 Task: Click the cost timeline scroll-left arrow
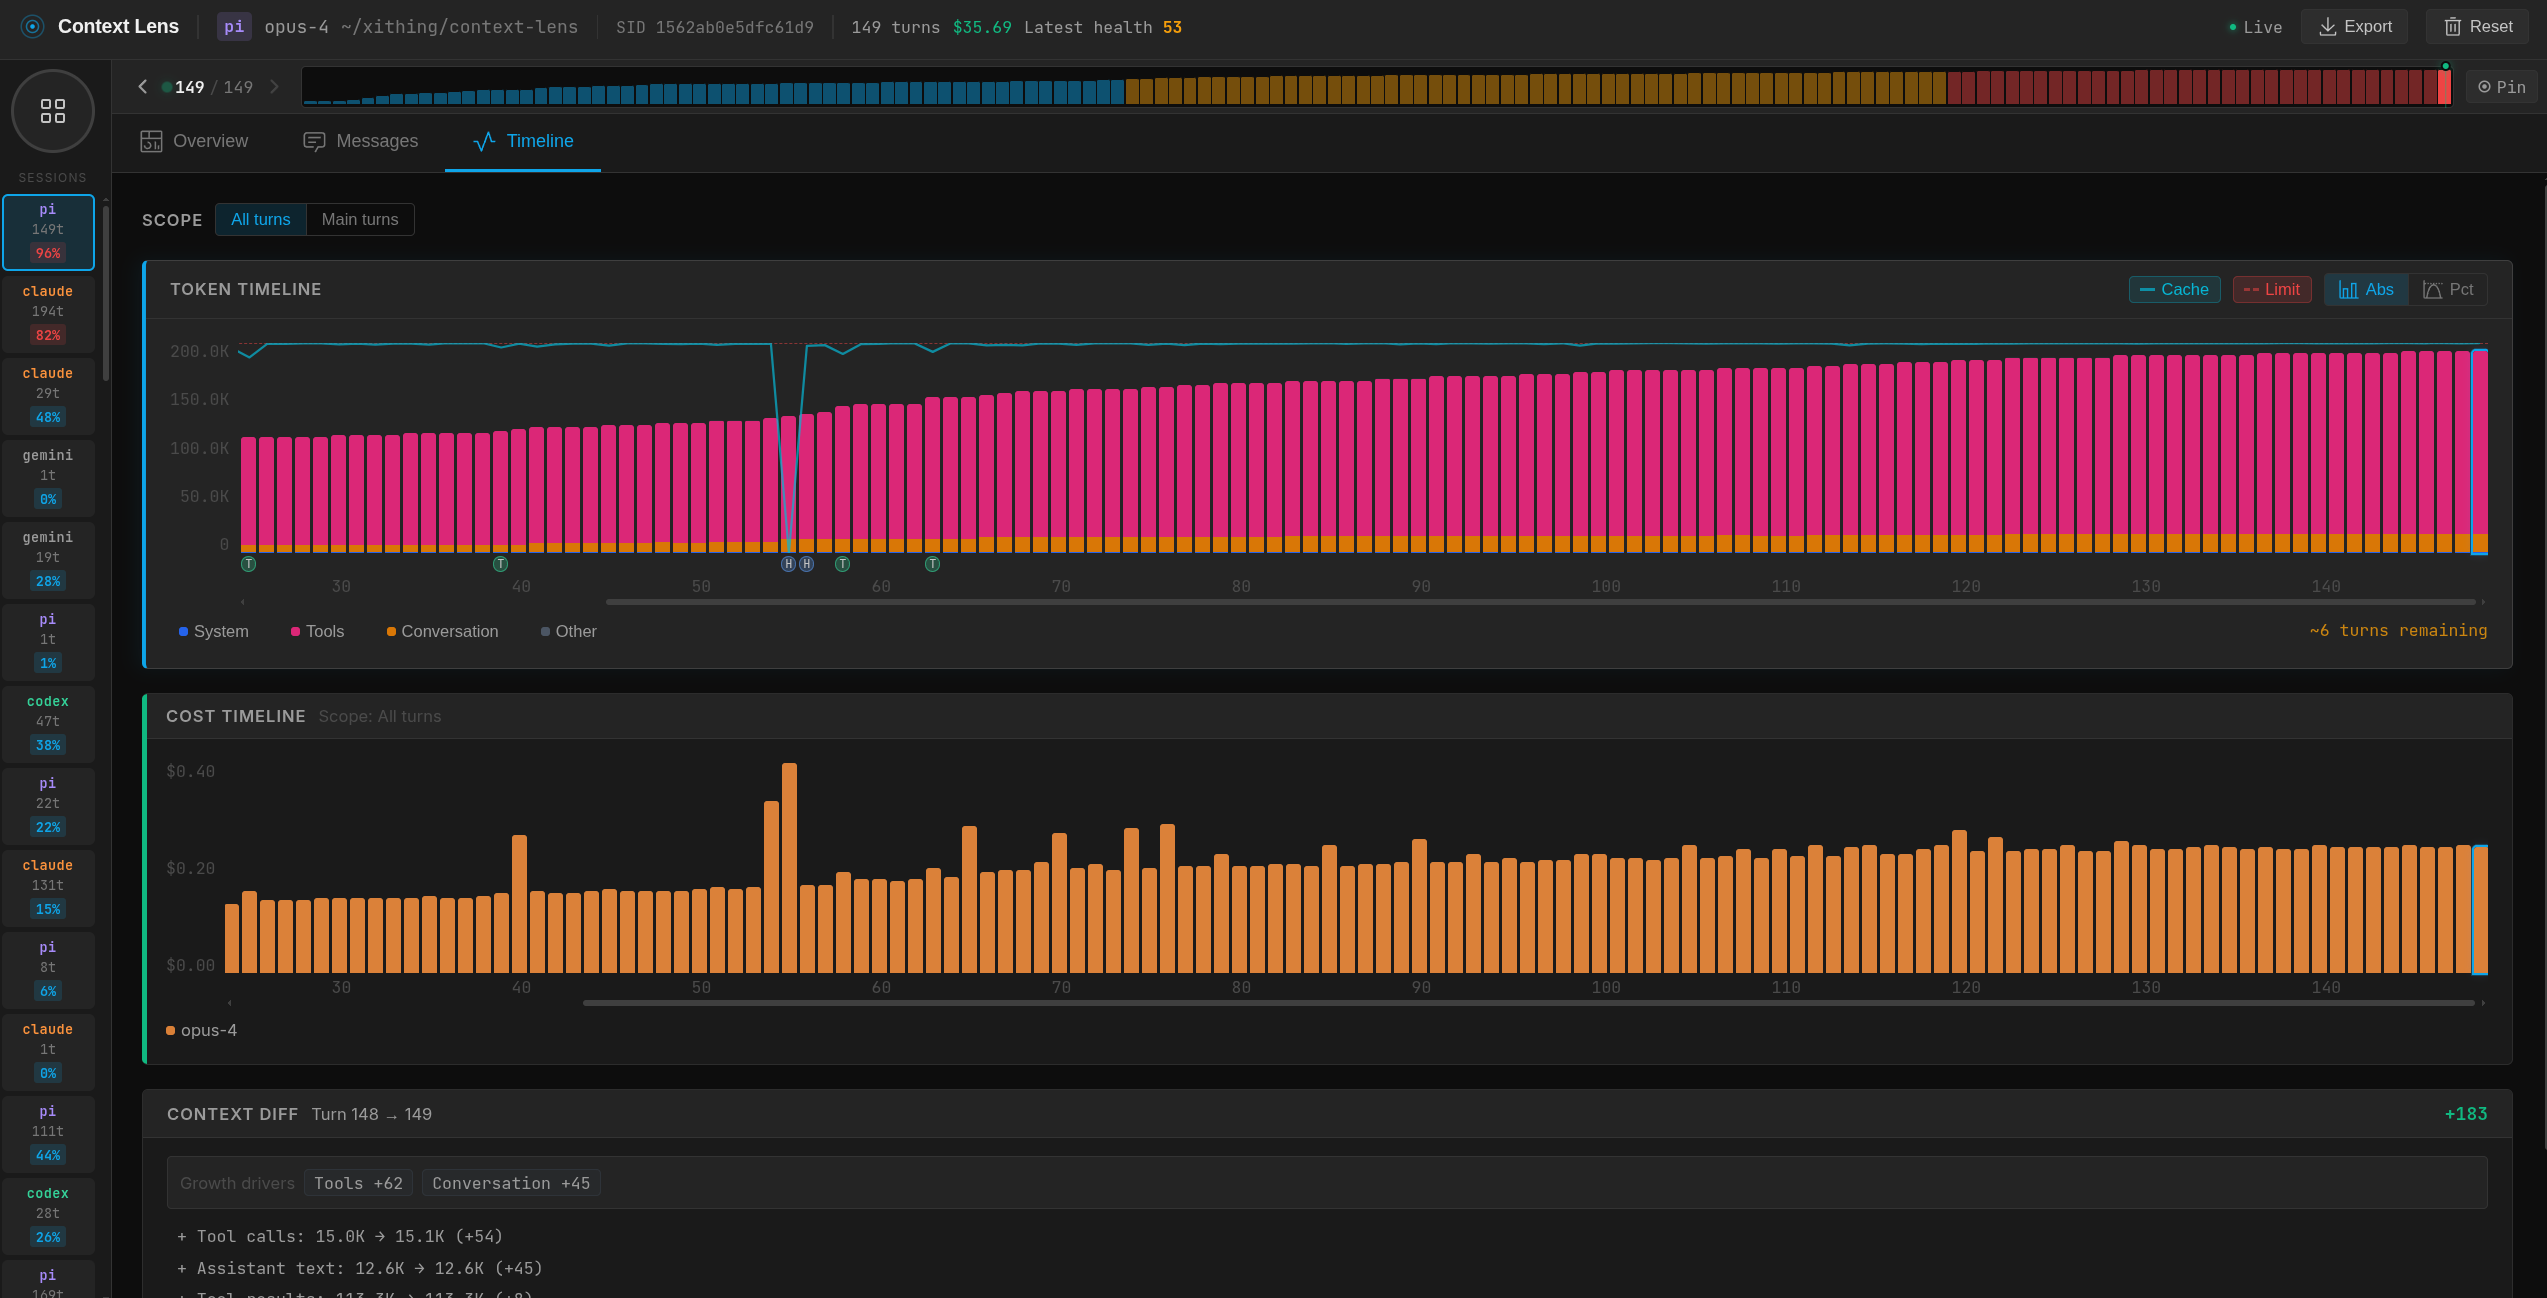(x=230, y=1003)
